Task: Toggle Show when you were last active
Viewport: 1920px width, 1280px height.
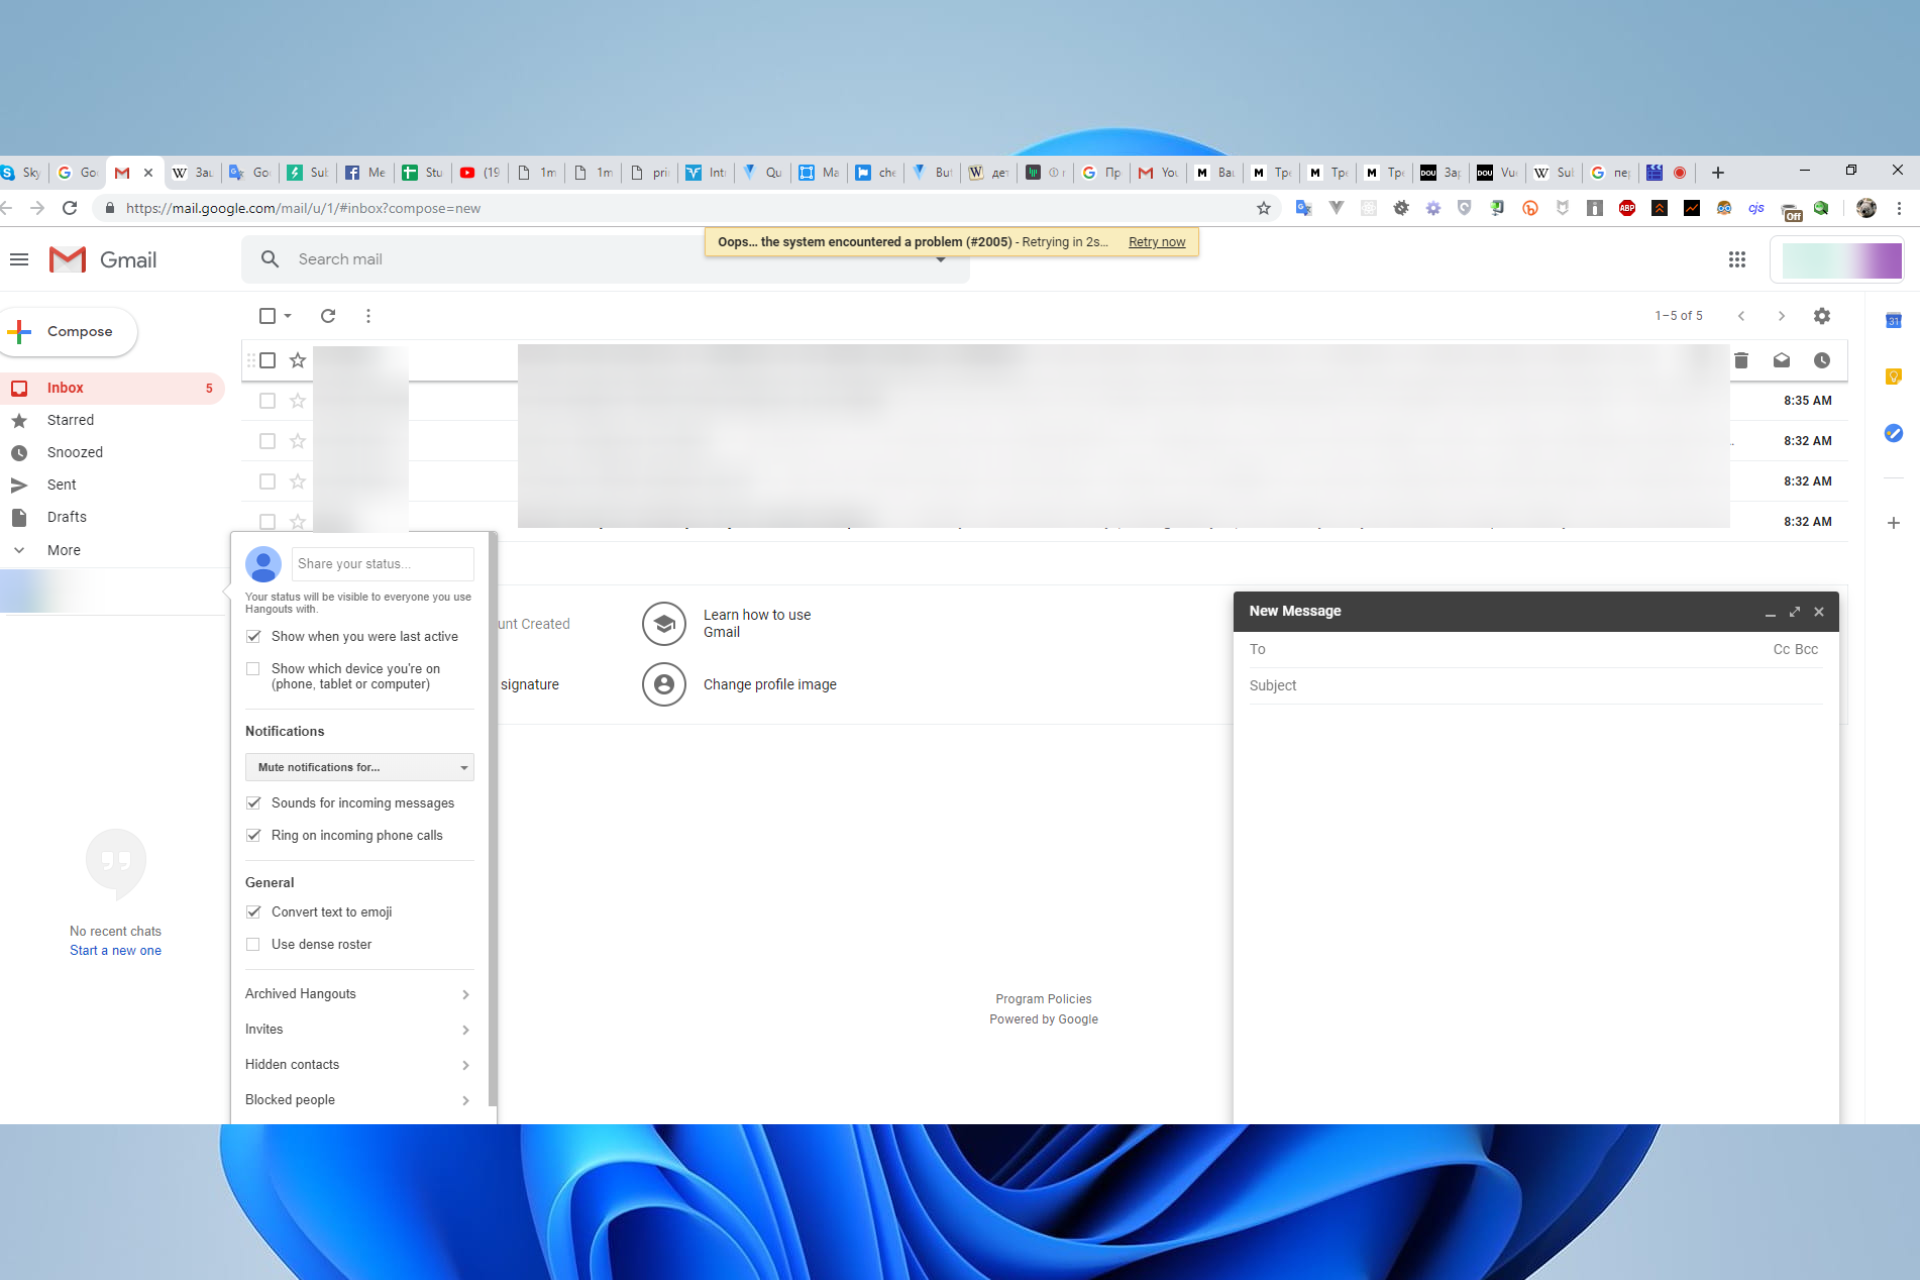Action: pyautogui.click(x=253, y=637)
